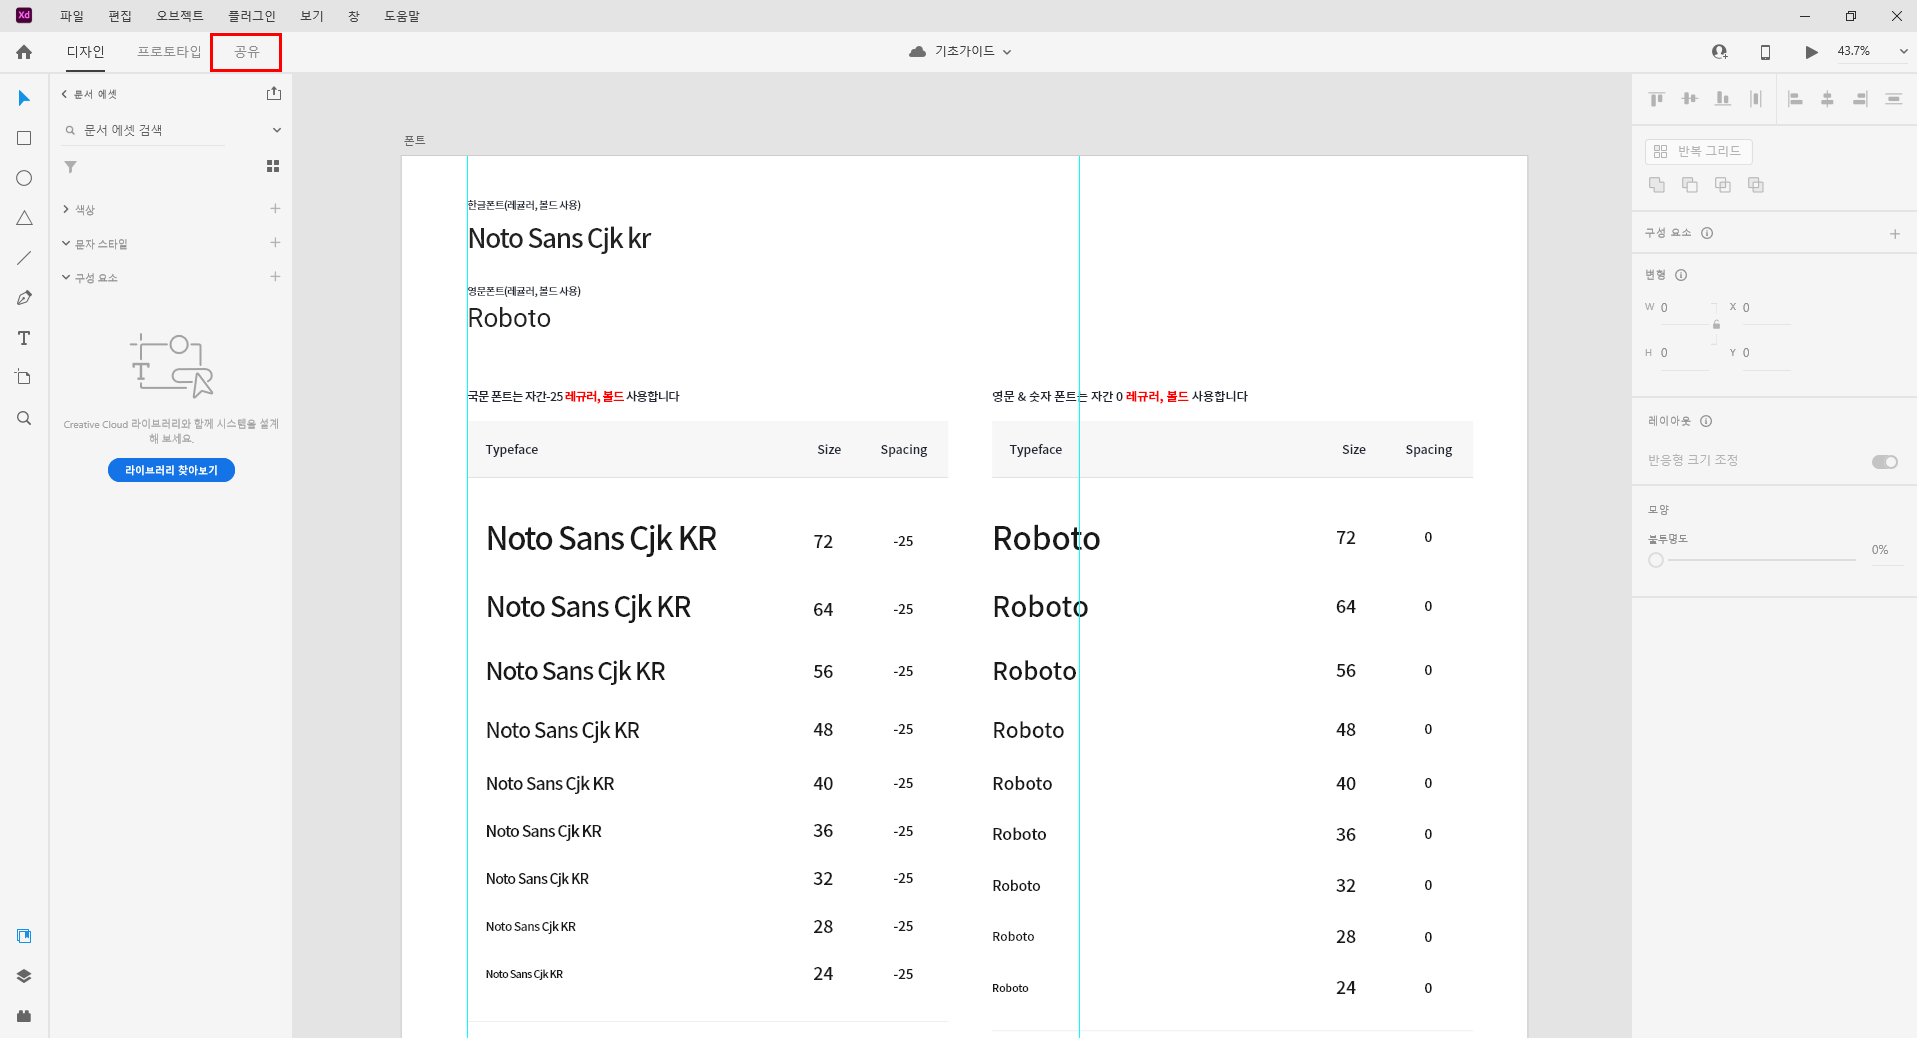The image size is (1917, 1038).
Task: Collapse the 문자 스타일 section
Action: (x=66, y=243)
